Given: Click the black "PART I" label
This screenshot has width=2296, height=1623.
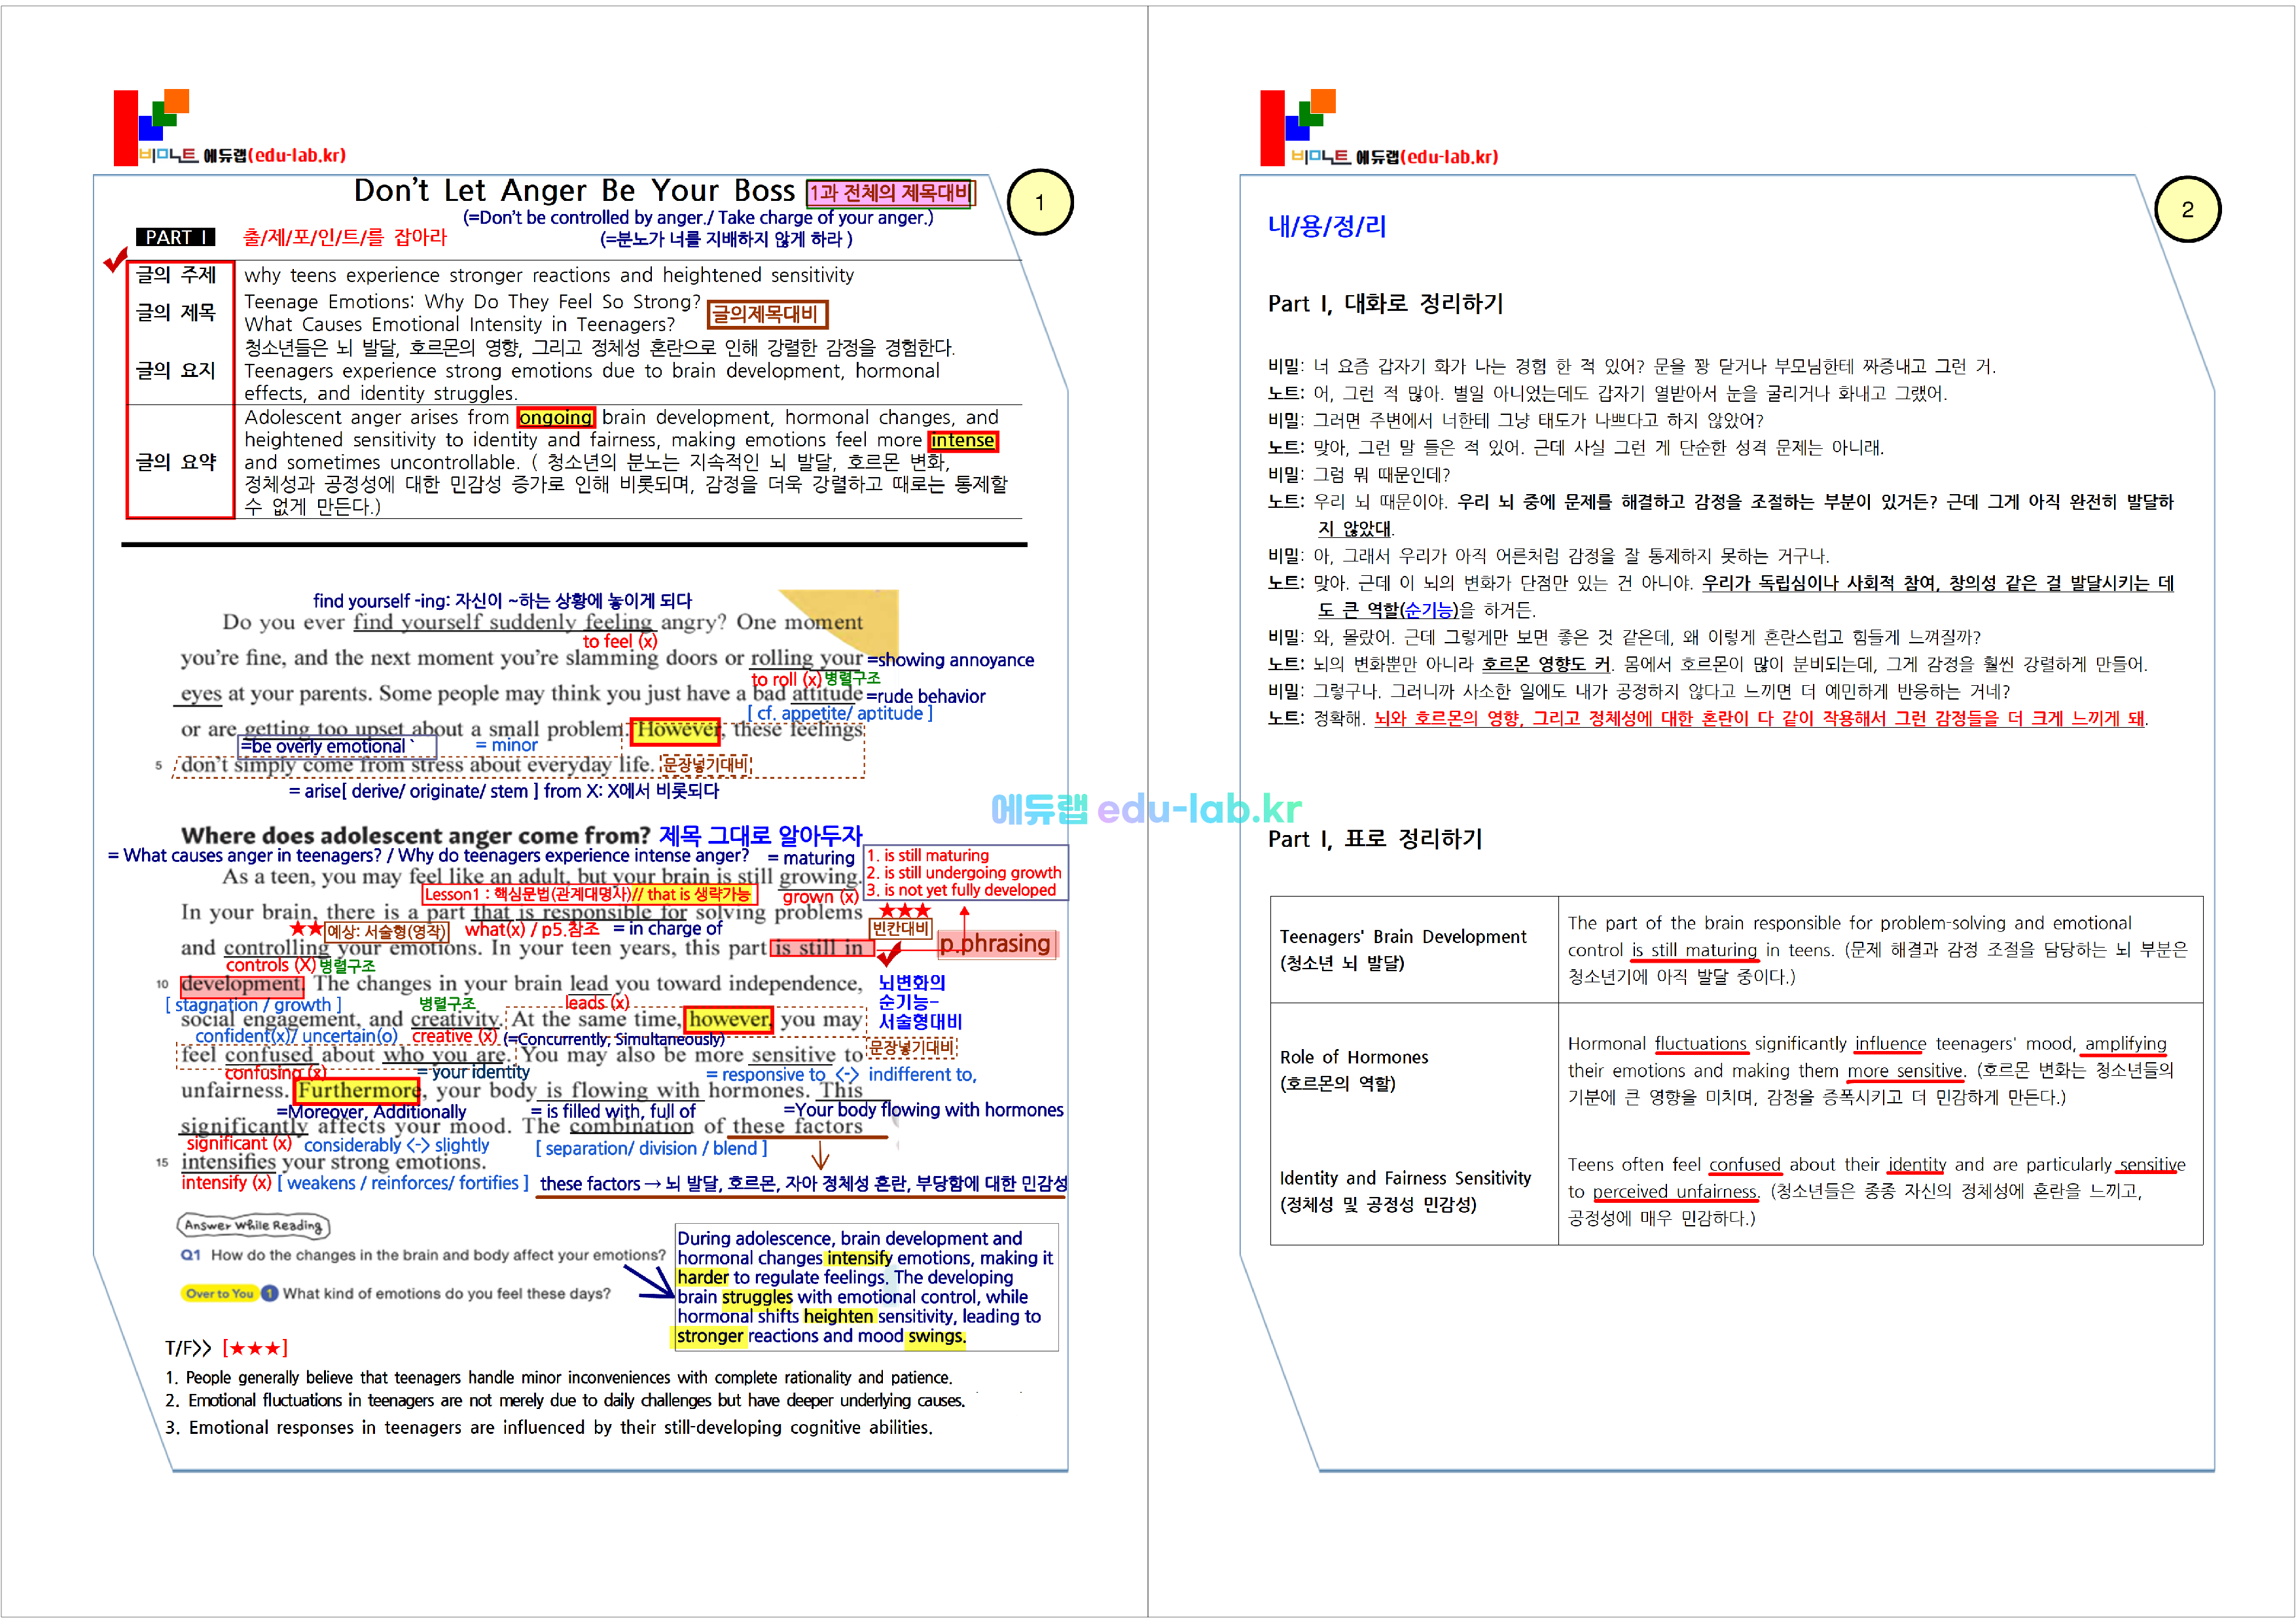Looking at the screenshot, I should click(176, 237).
